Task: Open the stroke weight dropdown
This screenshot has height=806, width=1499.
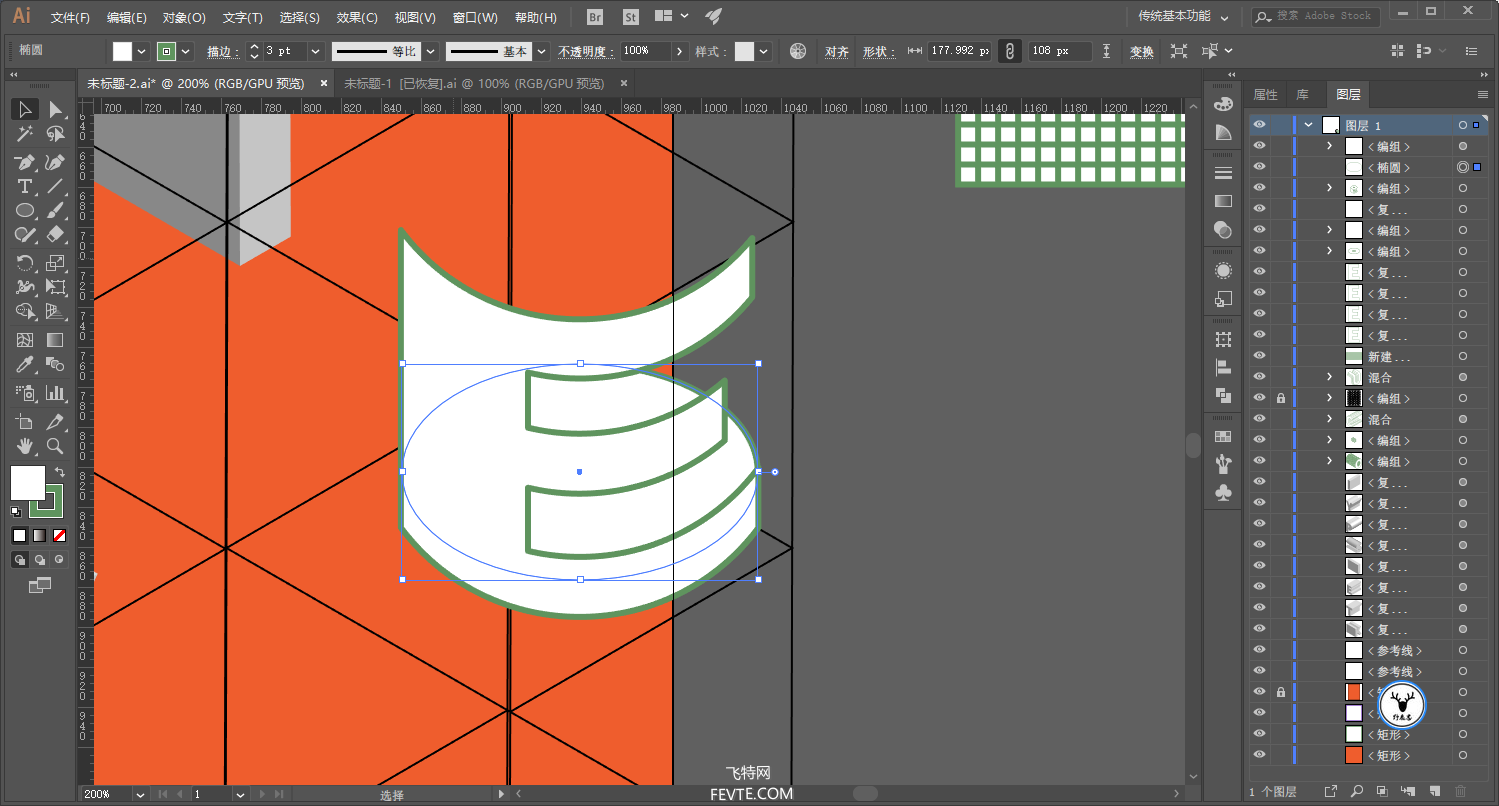Action: point(316,51)
